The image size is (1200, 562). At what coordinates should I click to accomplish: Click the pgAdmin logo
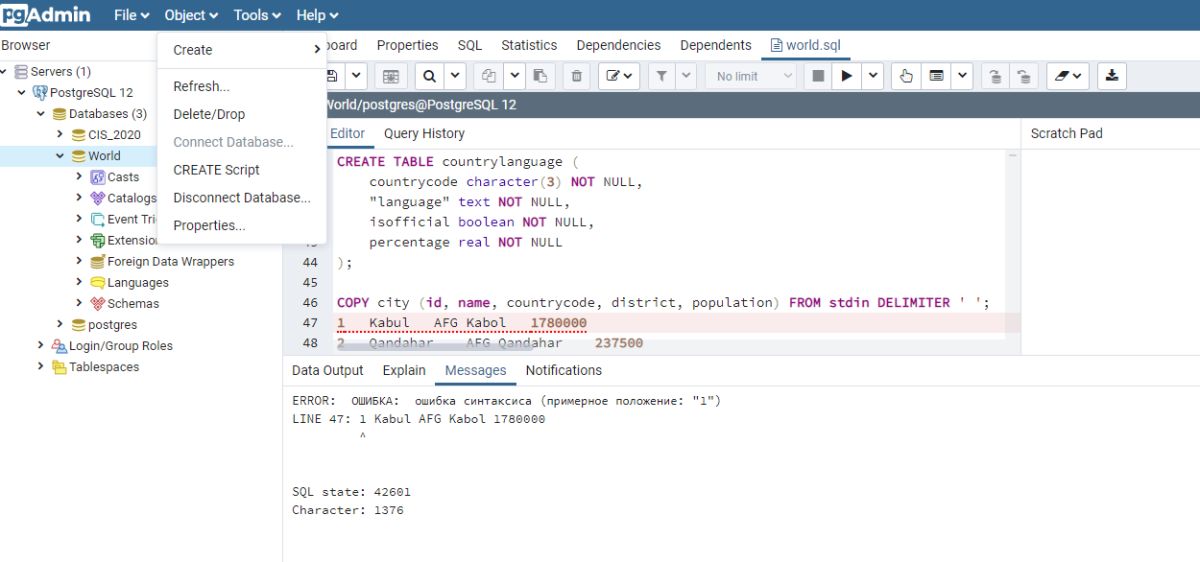pyautogui.click(x=46, y=15)
